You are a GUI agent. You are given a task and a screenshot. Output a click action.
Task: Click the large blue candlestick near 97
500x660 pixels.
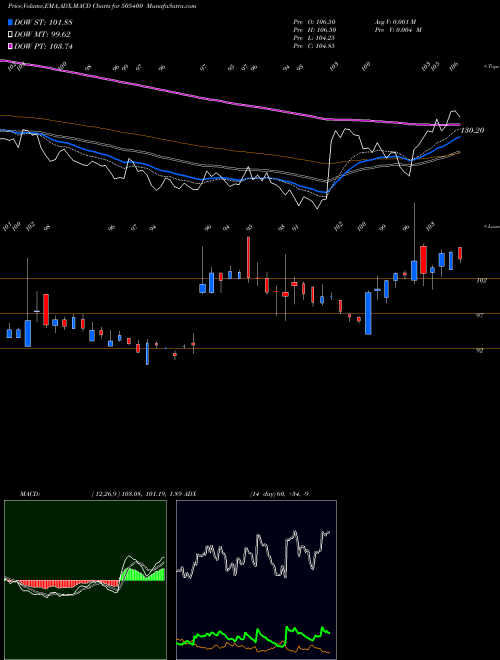pyautogui.click(x=368, y=314)
